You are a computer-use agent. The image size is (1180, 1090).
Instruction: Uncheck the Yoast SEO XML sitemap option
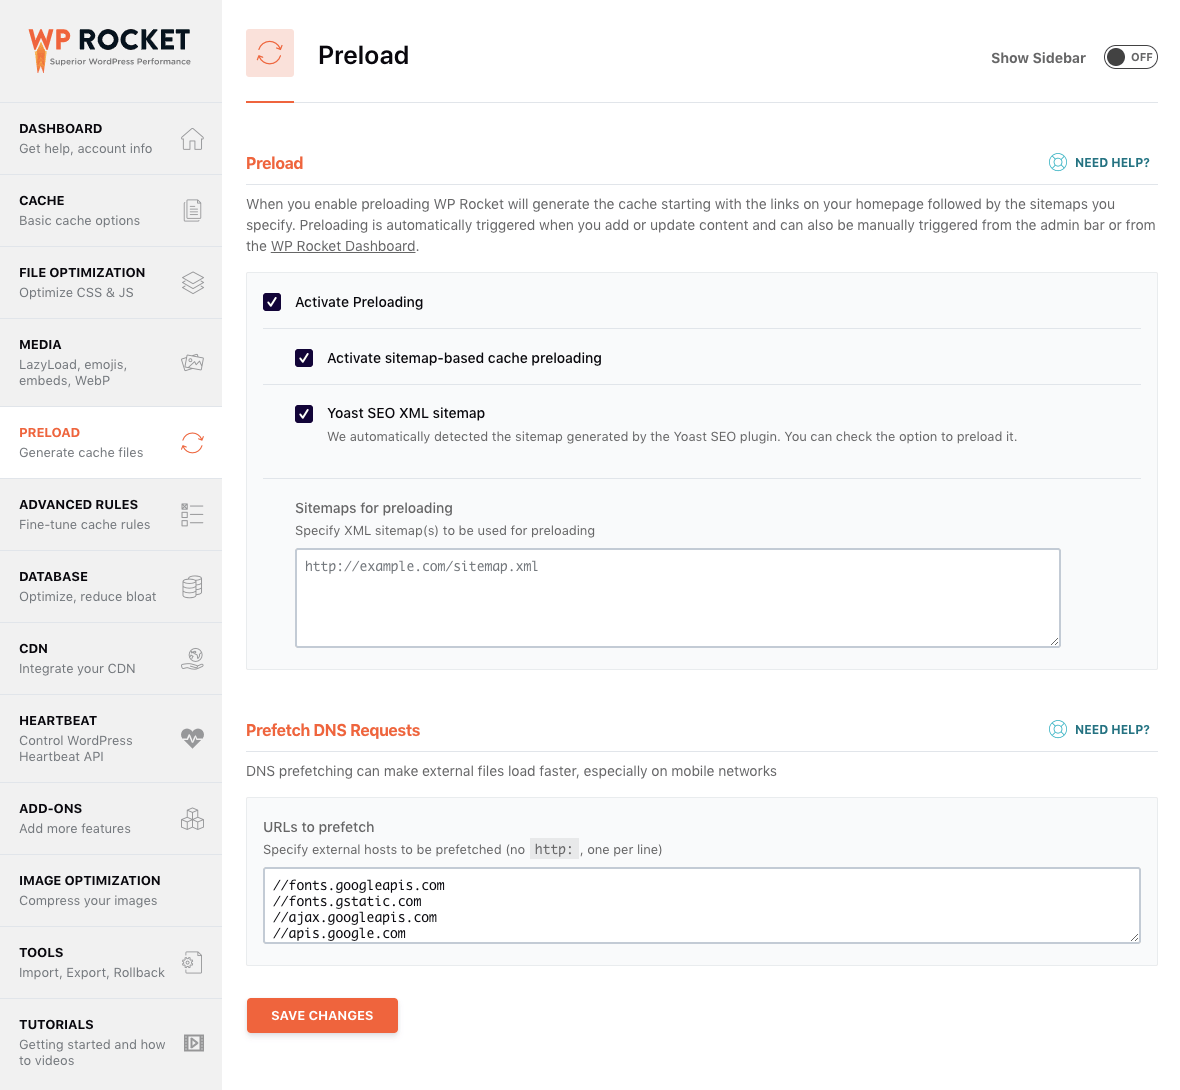303,413
